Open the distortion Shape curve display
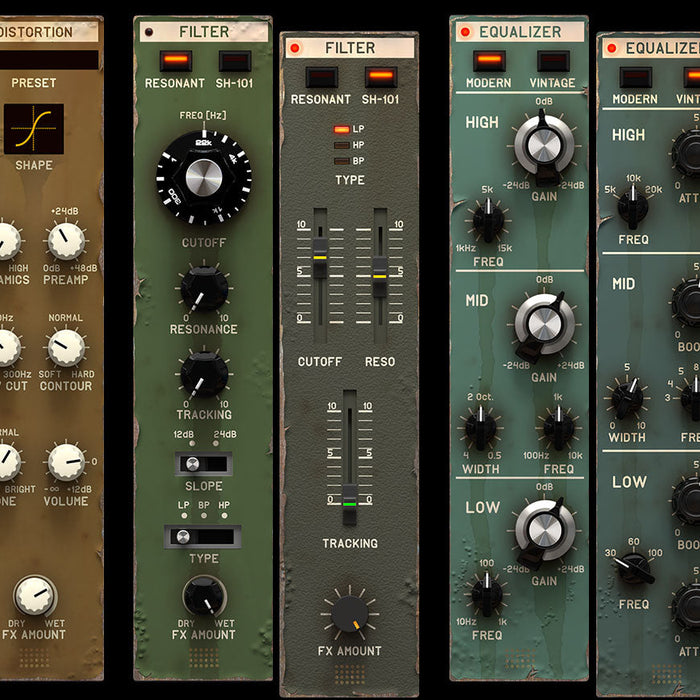The image size is (700, 700). click(x=33, y=129)
